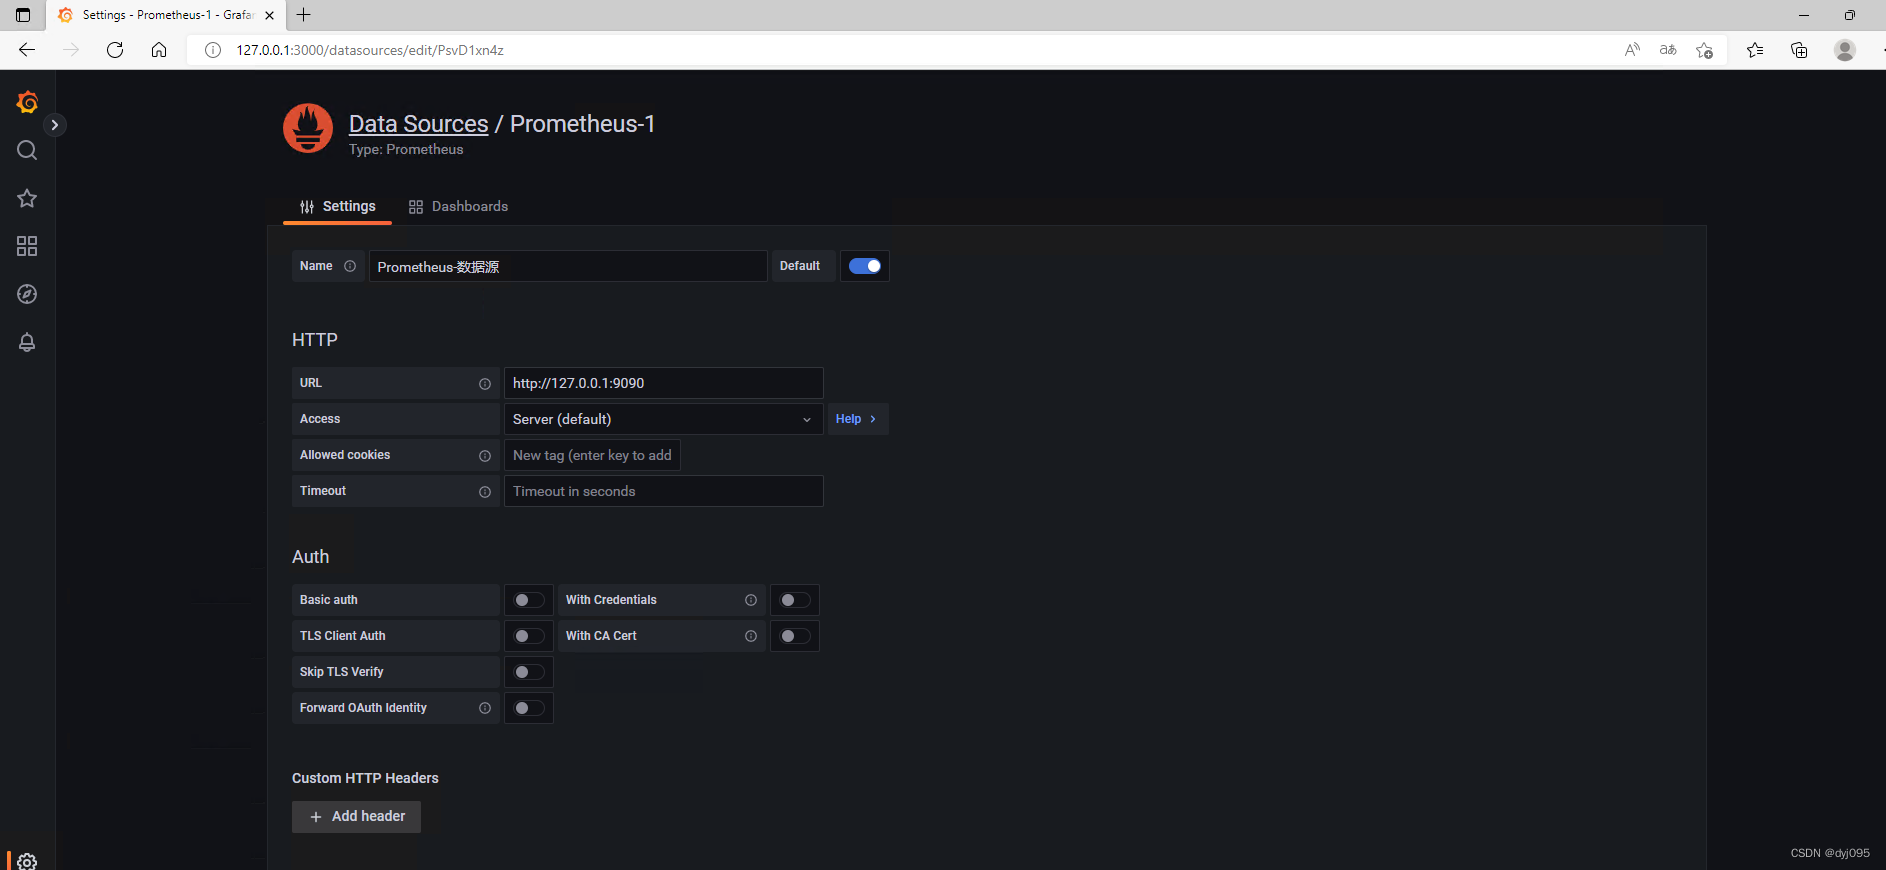Click the Allowed cookies tag input

[x=592, y=455]
